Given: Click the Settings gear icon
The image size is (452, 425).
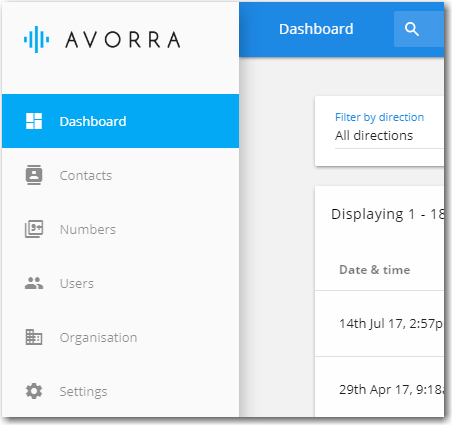Looking at the screenshot, I should click(x=34, y=391).
